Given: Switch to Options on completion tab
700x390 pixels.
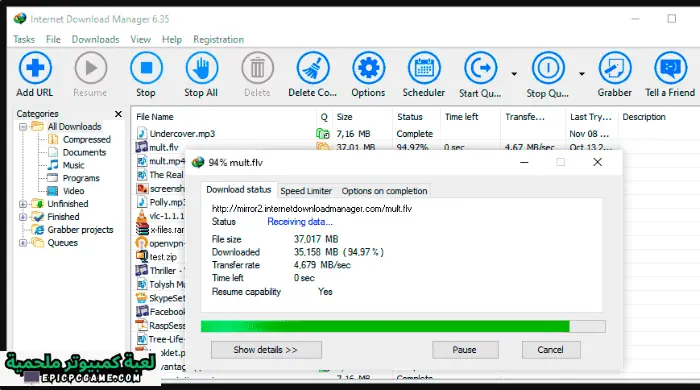Looking at the screenshot, I should coord(384,191).
